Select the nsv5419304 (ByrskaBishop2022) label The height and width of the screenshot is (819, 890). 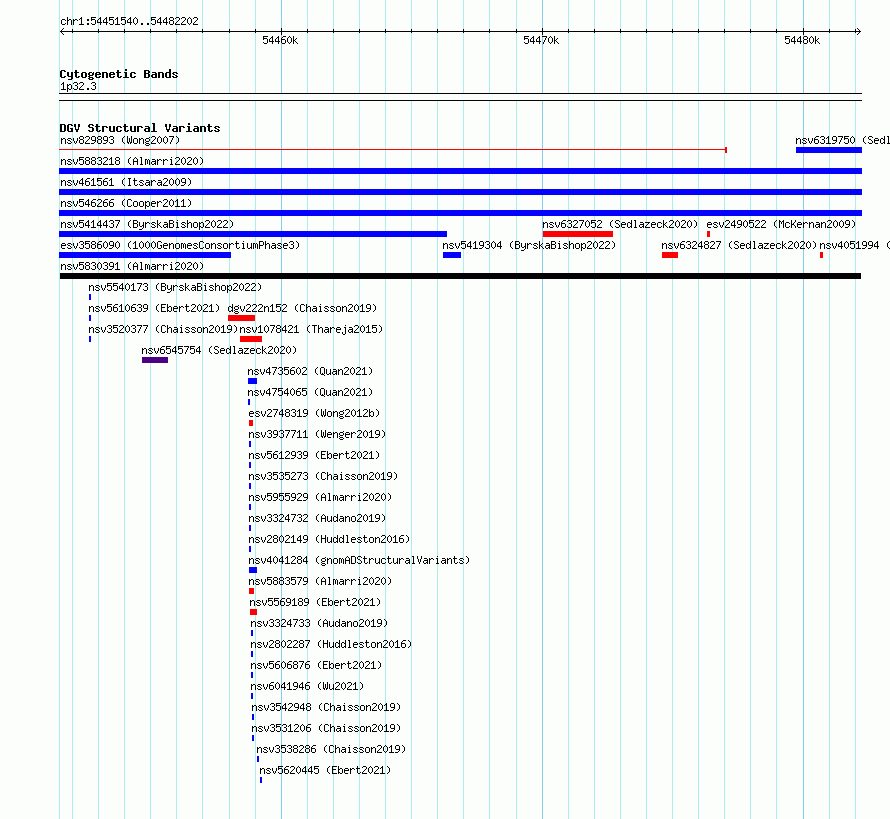click(529, 245)
